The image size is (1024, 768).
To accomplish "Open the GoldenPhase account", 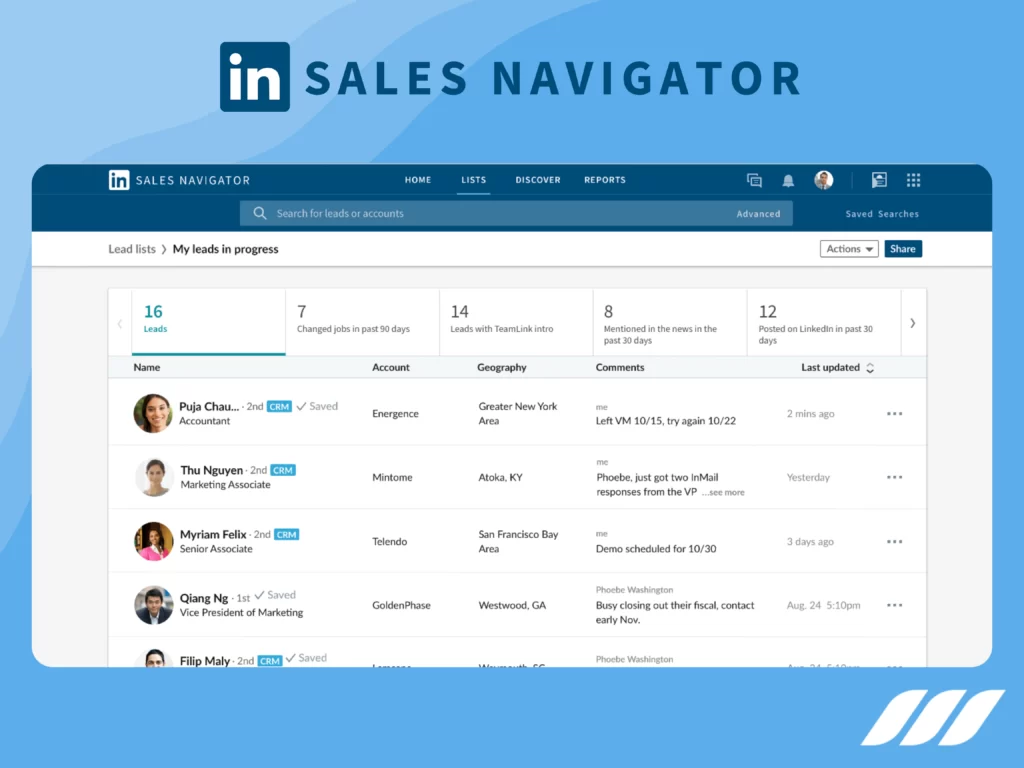I will [x=401, y=605].
